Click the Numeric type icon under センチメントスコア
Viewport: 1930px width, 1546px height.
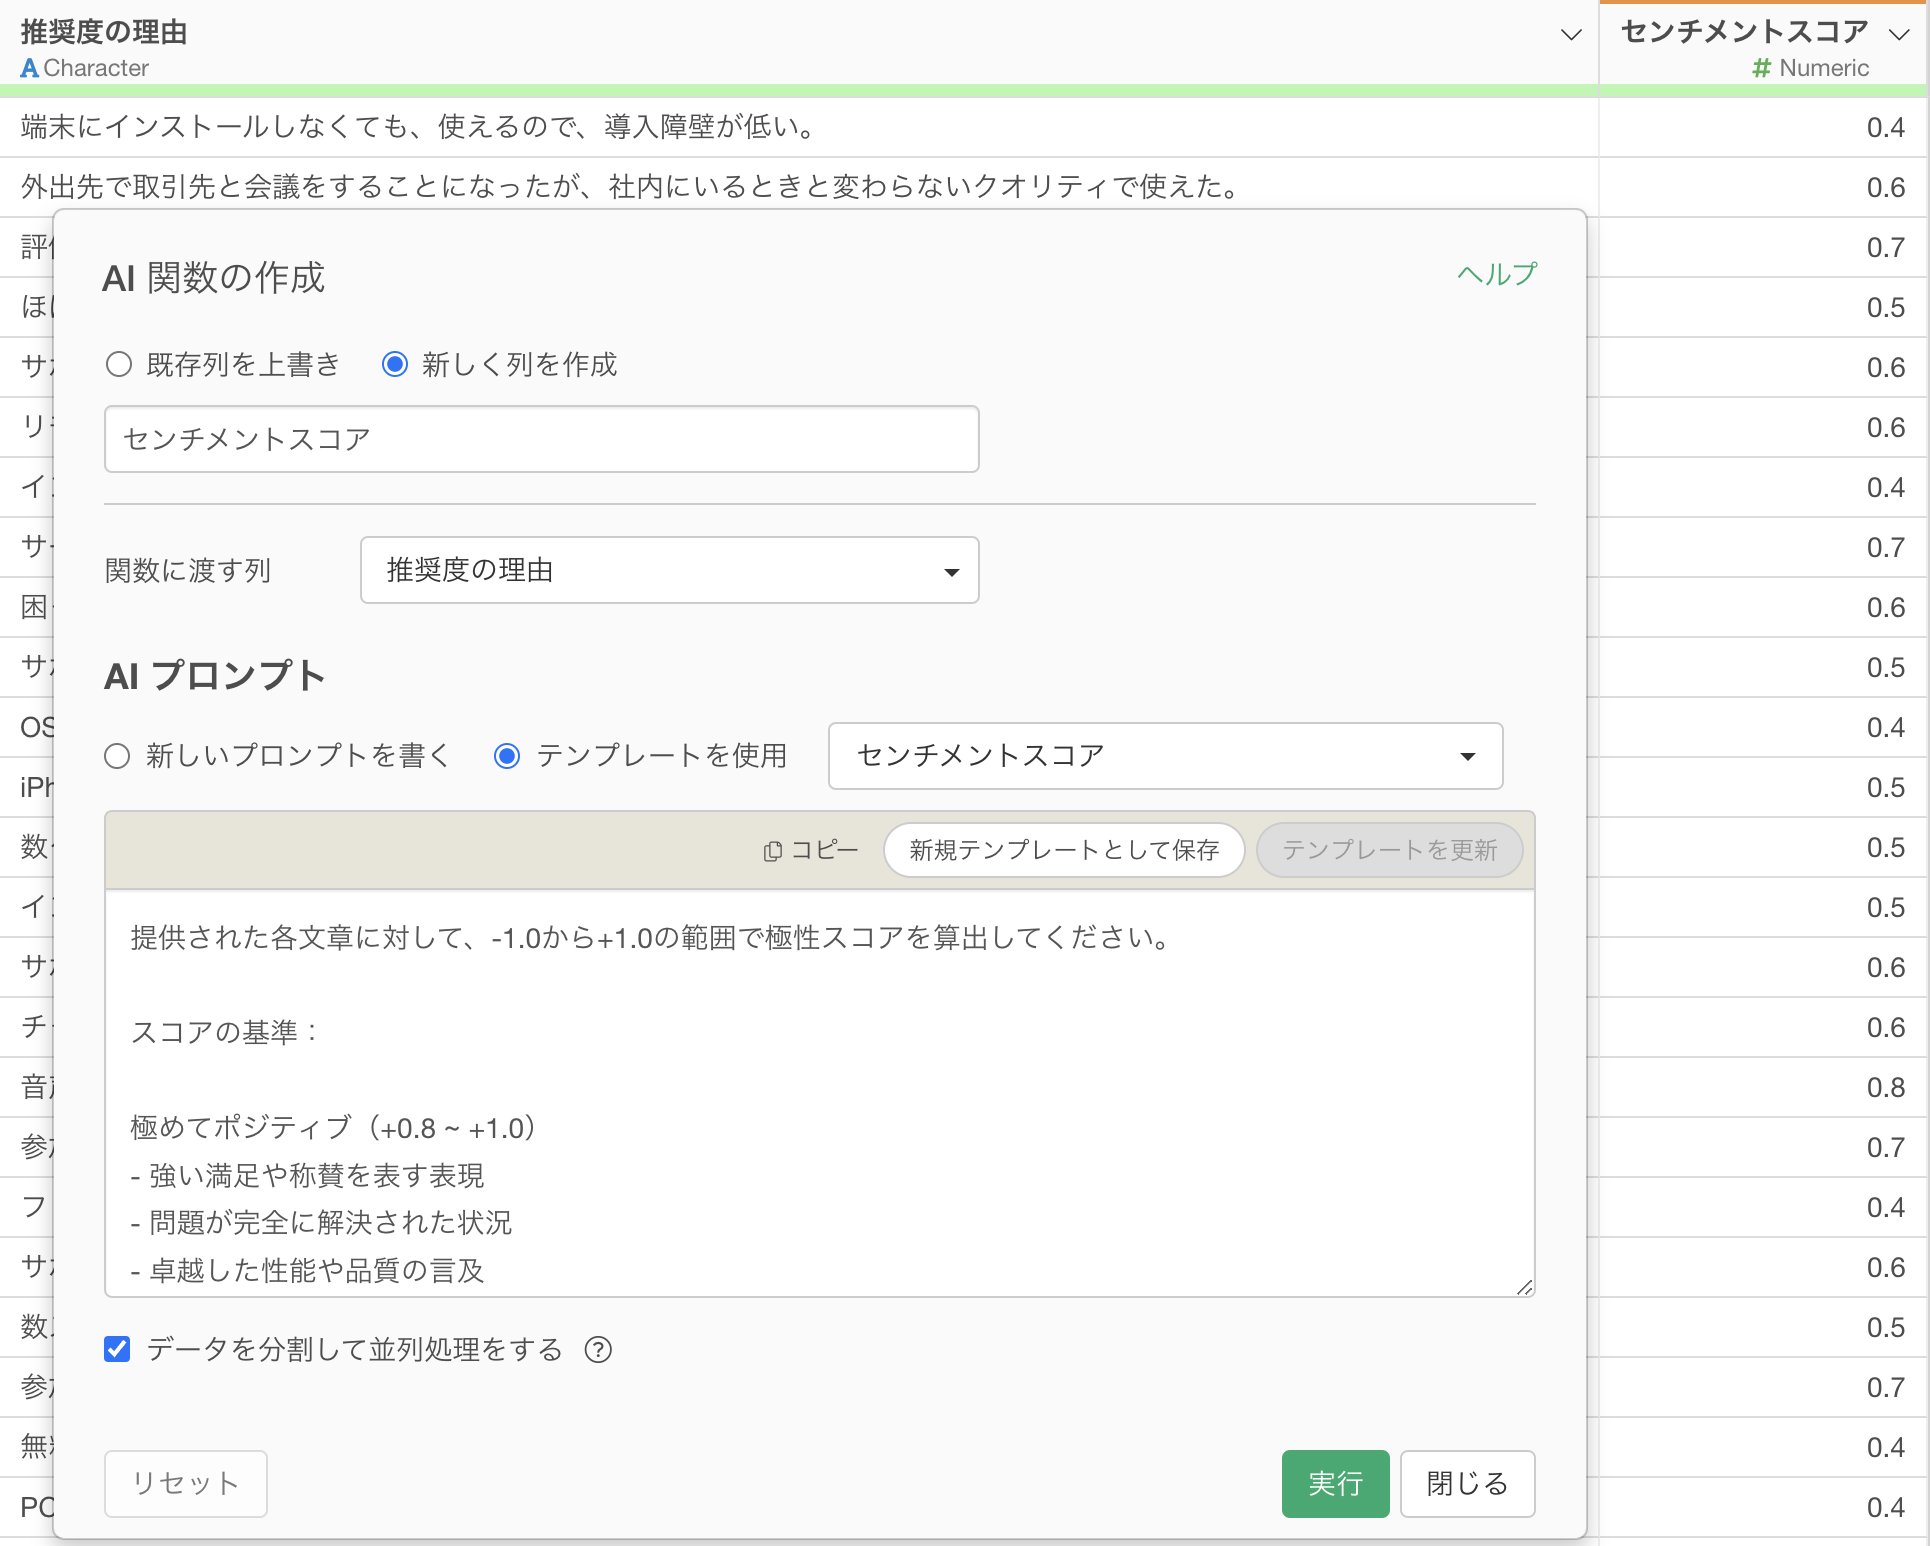coord(1762,68)
